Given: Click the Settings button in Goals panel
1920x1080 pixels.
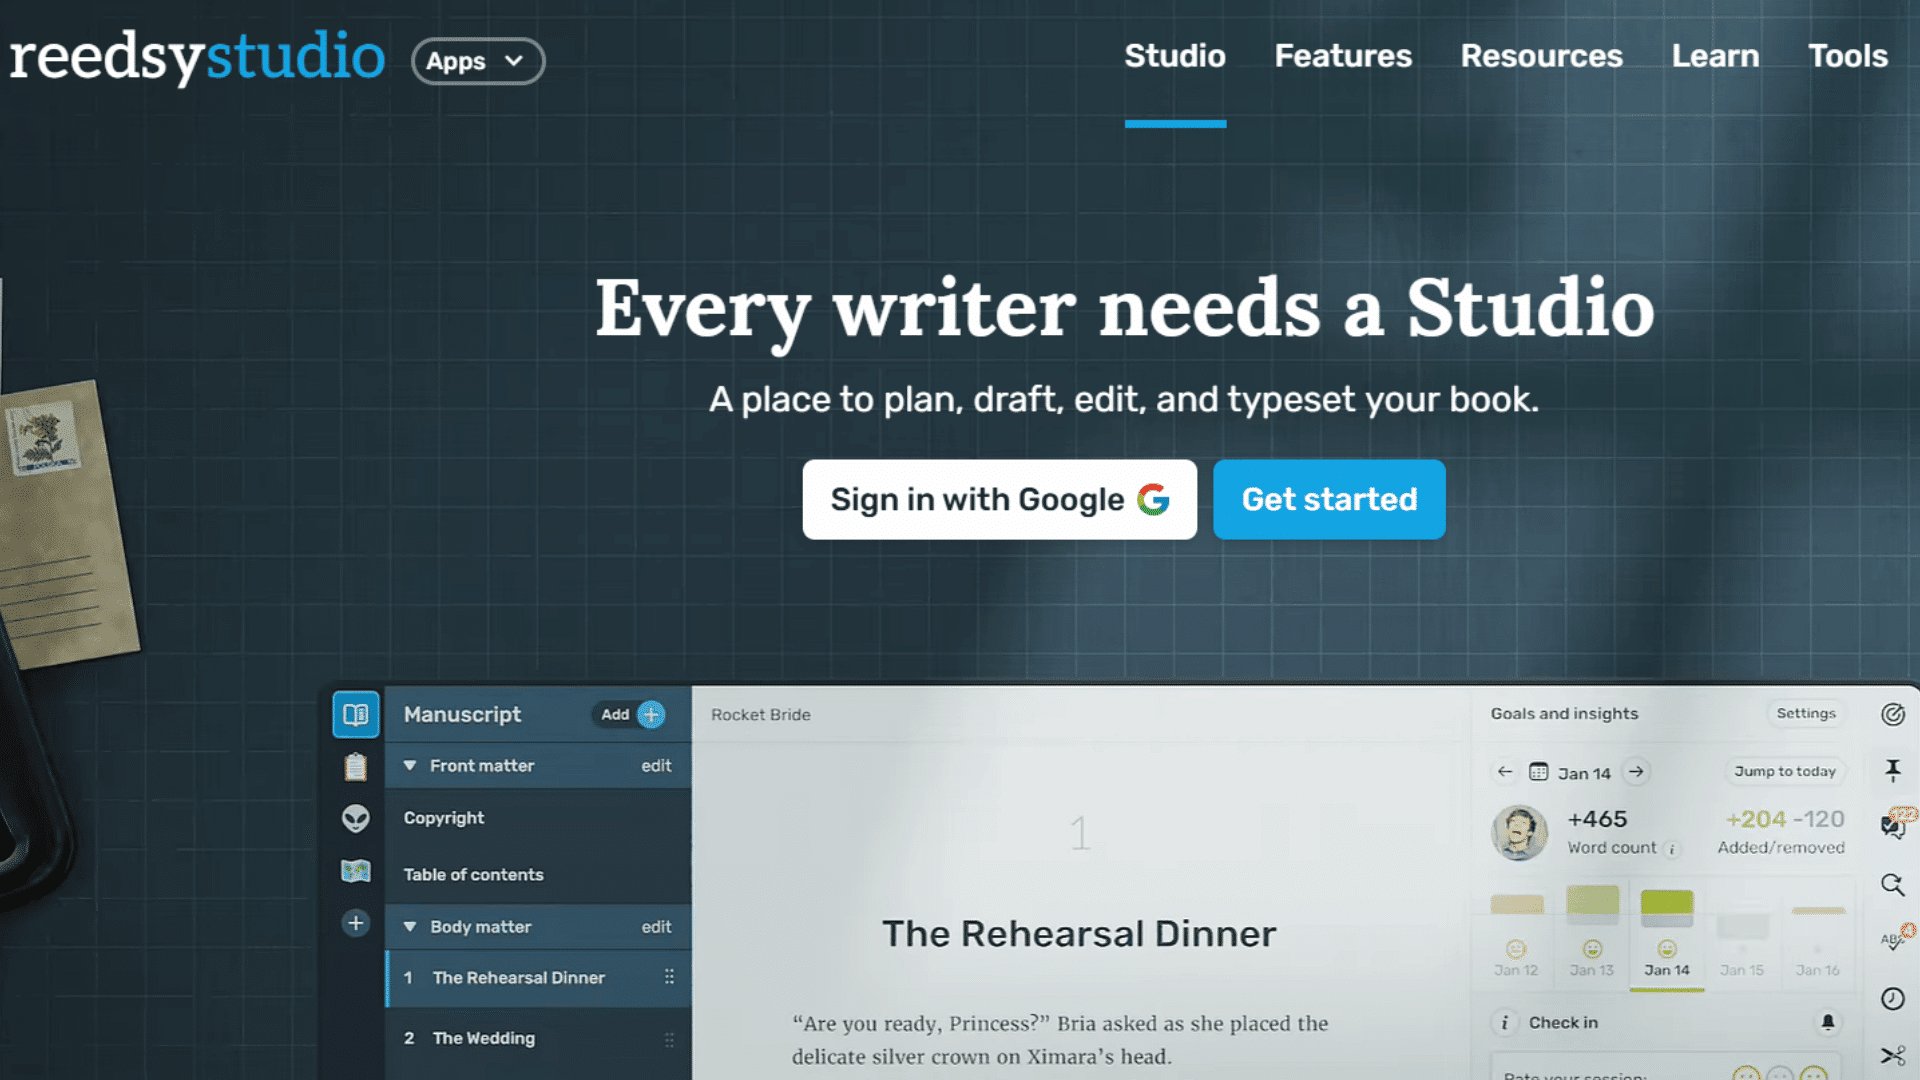Looking at the screenshot, I should [1806, 713].
